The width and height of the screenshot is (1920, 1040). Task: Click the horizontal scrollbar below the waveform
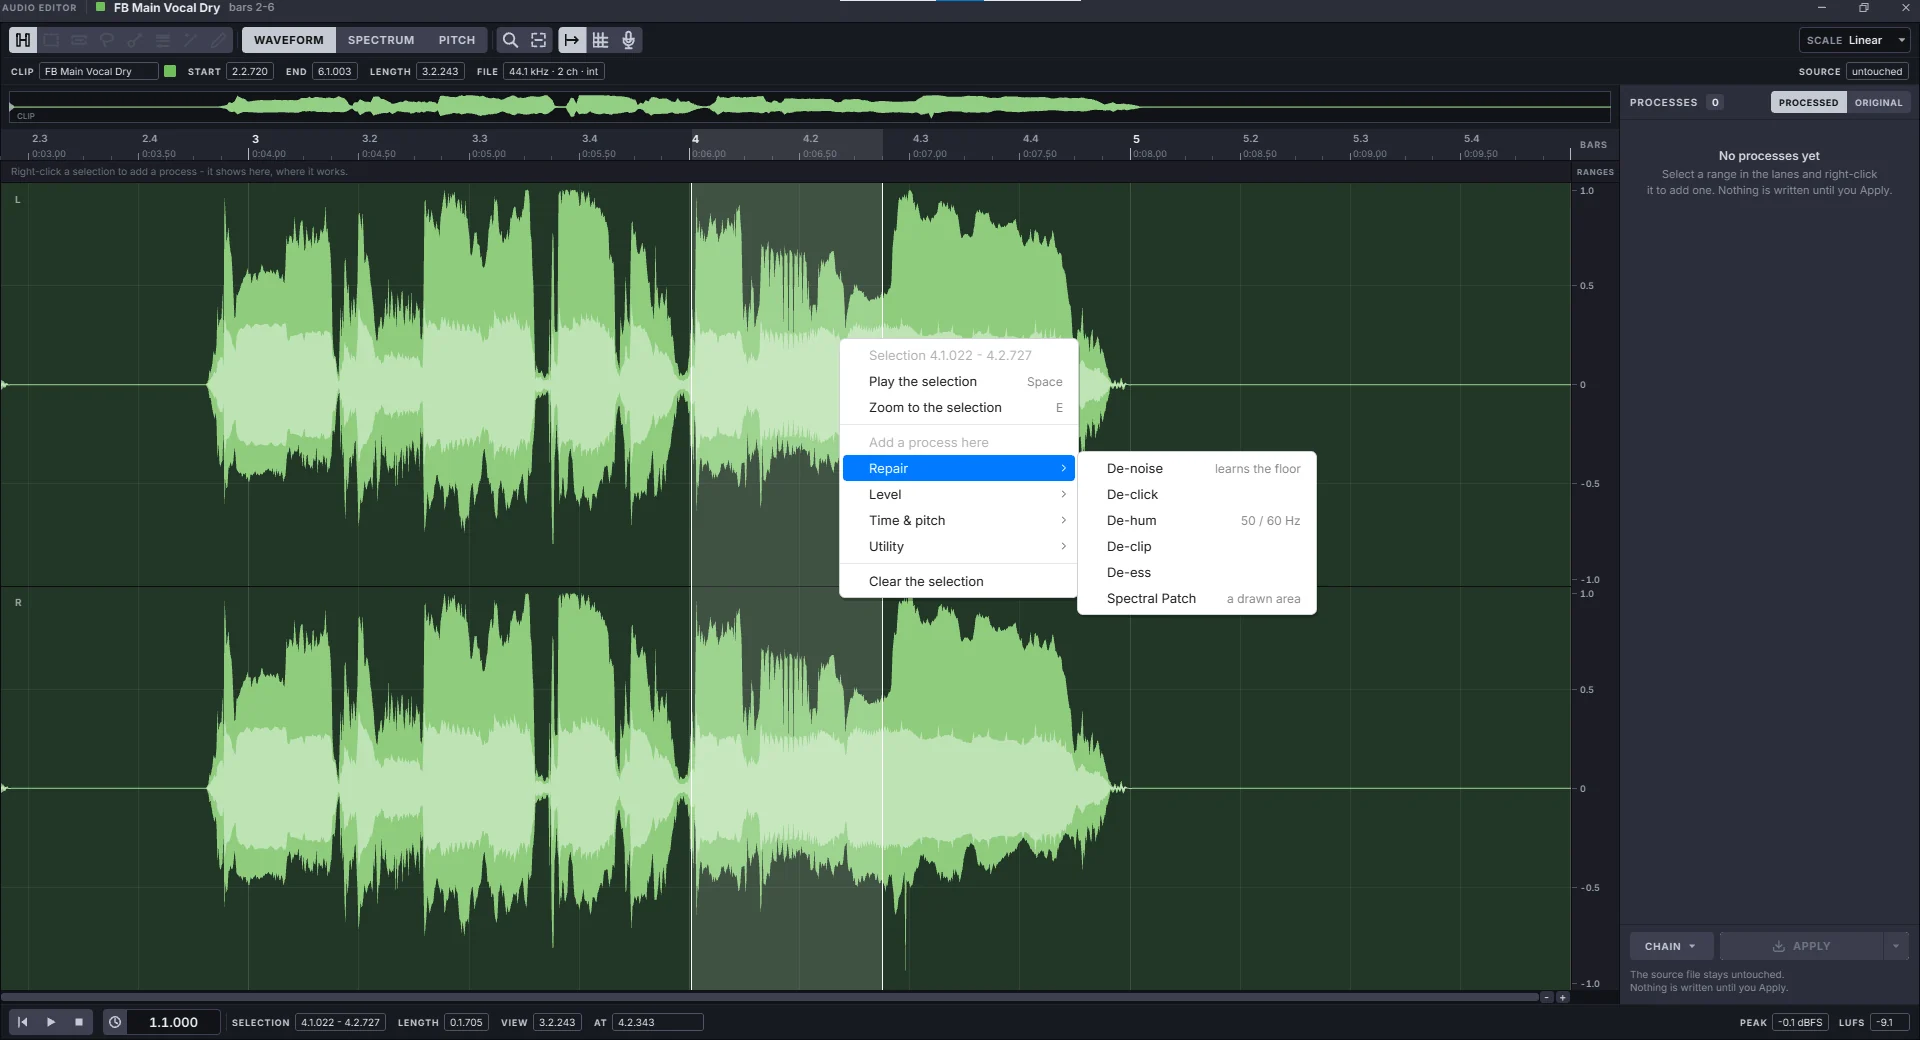pos(770,997)
